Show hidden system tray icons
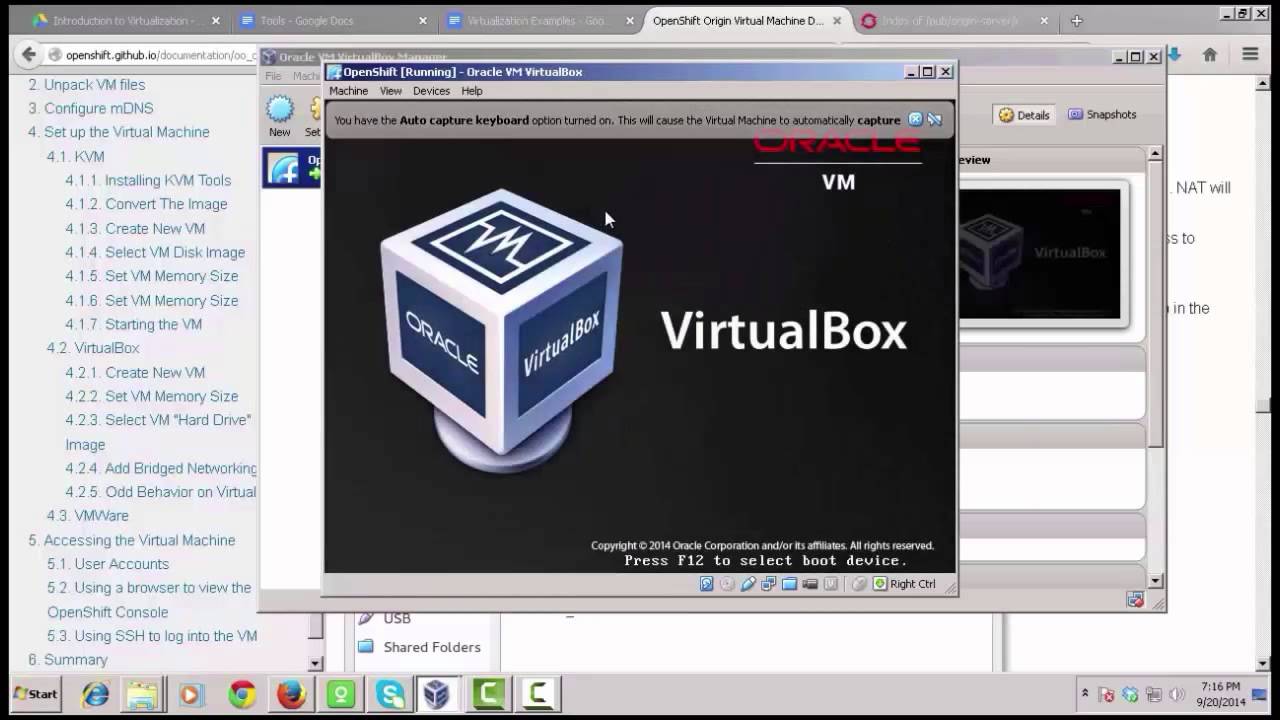 click(x=1085, y=693)
